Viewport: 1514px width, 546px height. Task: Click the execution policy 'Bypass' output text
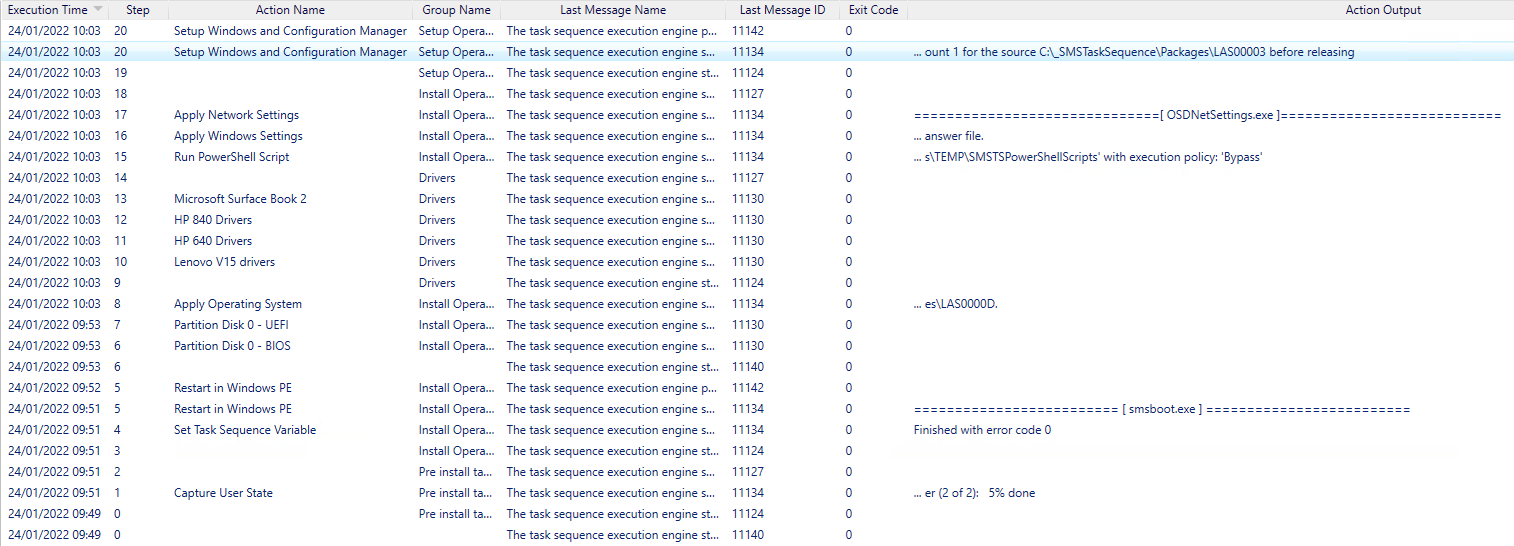point(1088,157)
